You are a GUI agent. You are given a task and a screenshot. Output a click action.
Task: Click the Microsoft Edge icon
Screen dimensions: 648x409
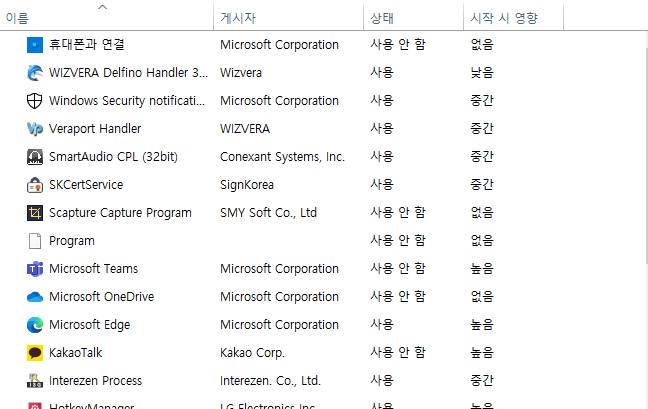(35, 325)
